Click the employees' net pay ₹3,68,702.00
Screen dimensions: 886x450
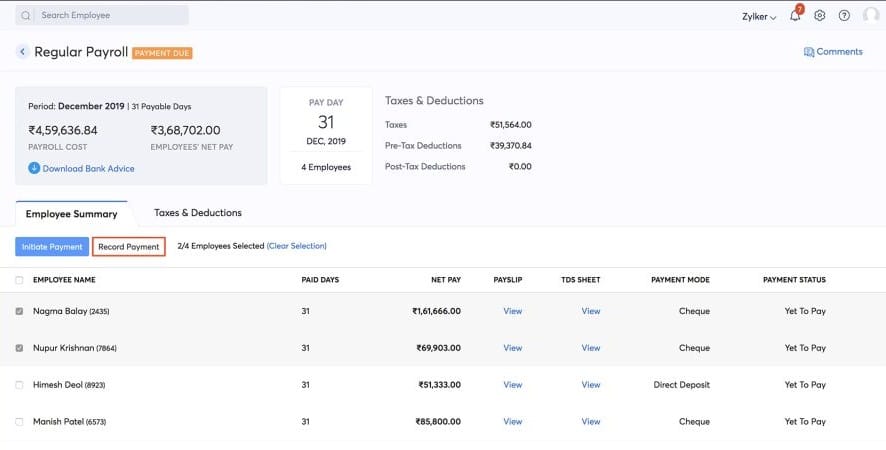(185, 130)
